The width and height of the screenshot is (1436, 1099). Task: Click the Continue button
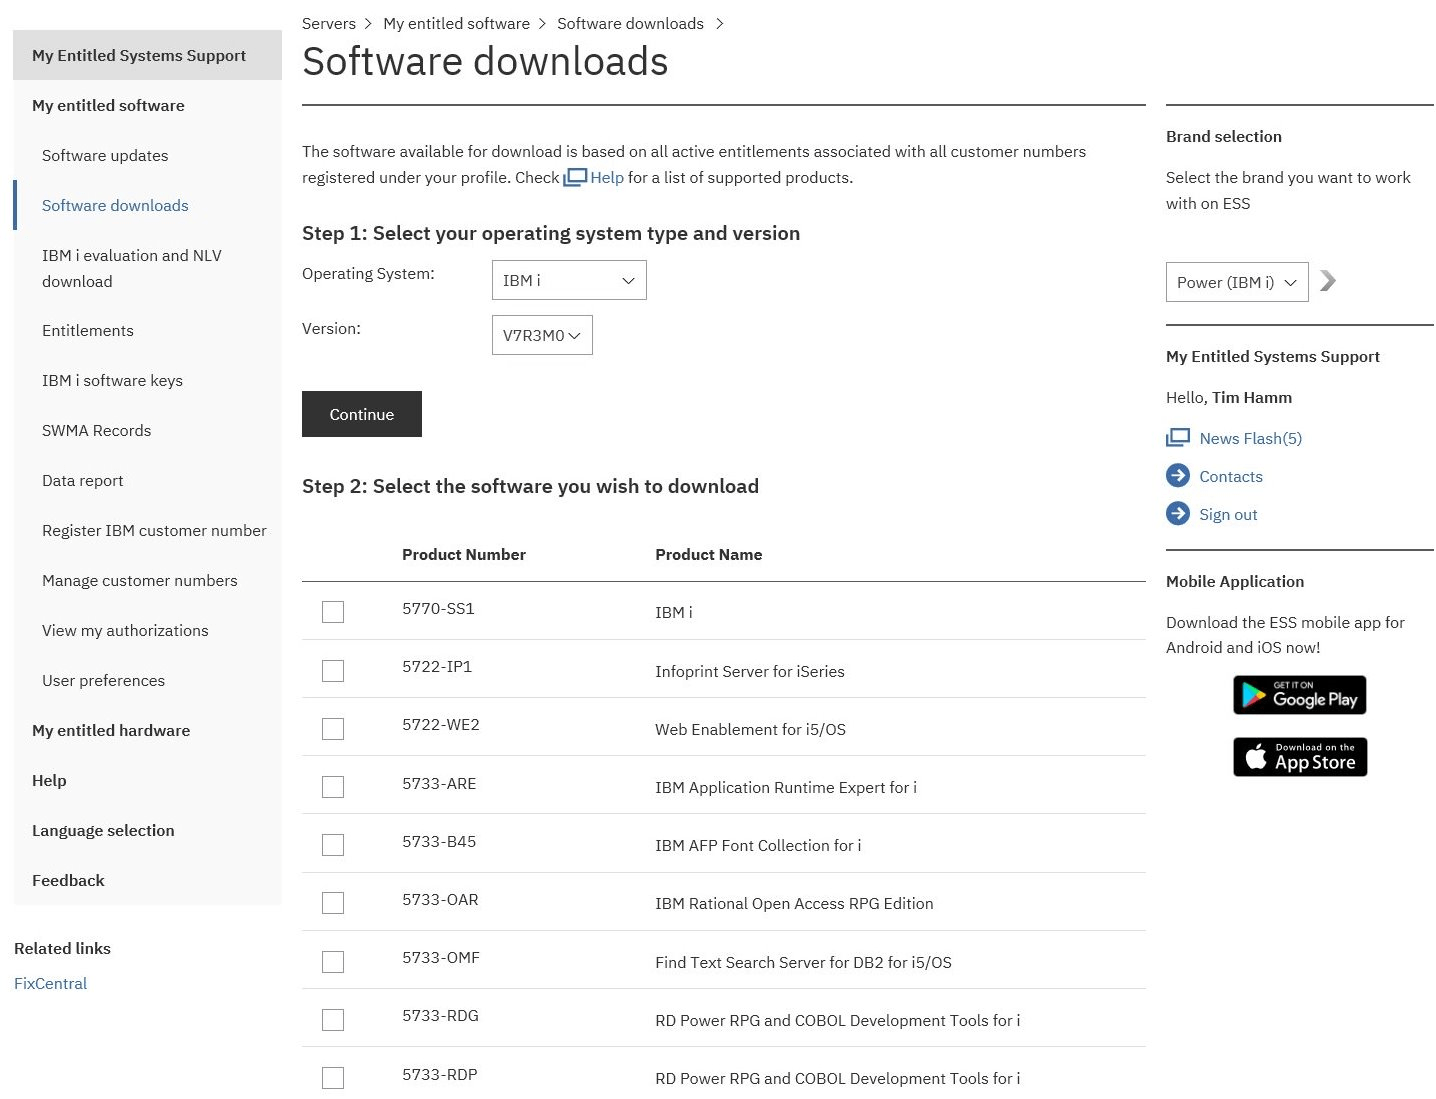[x=362, y=414]
